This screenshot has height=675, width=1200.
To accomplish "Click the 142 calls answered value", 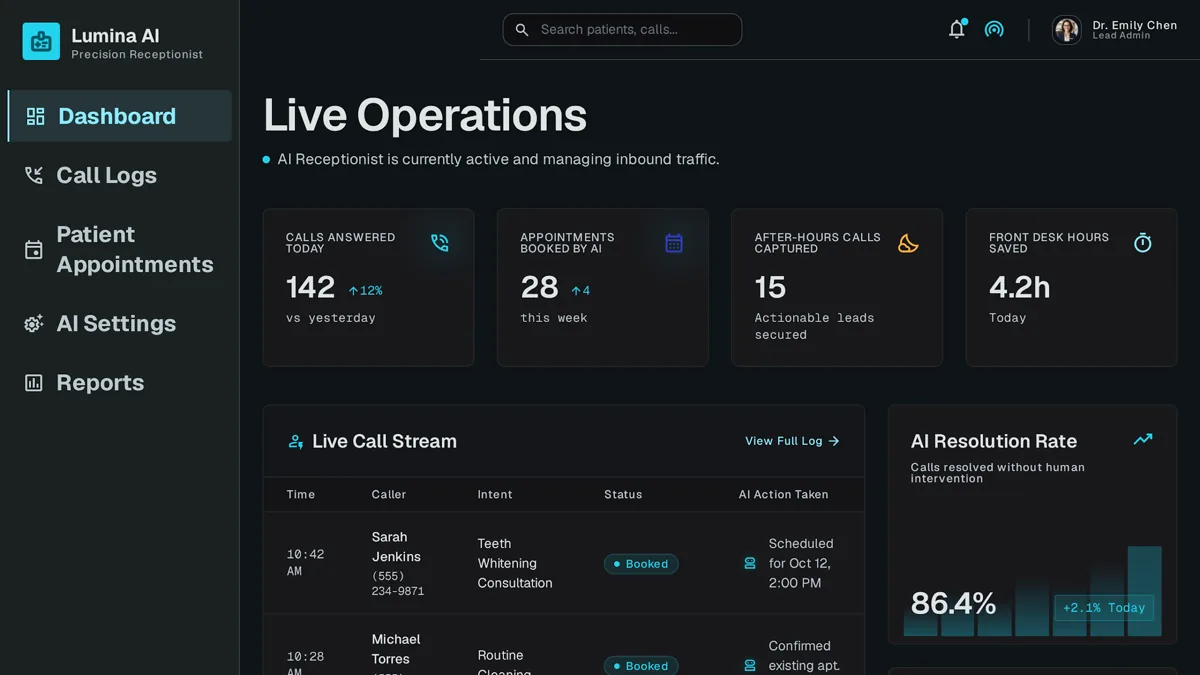I will (x=310, y=288).
